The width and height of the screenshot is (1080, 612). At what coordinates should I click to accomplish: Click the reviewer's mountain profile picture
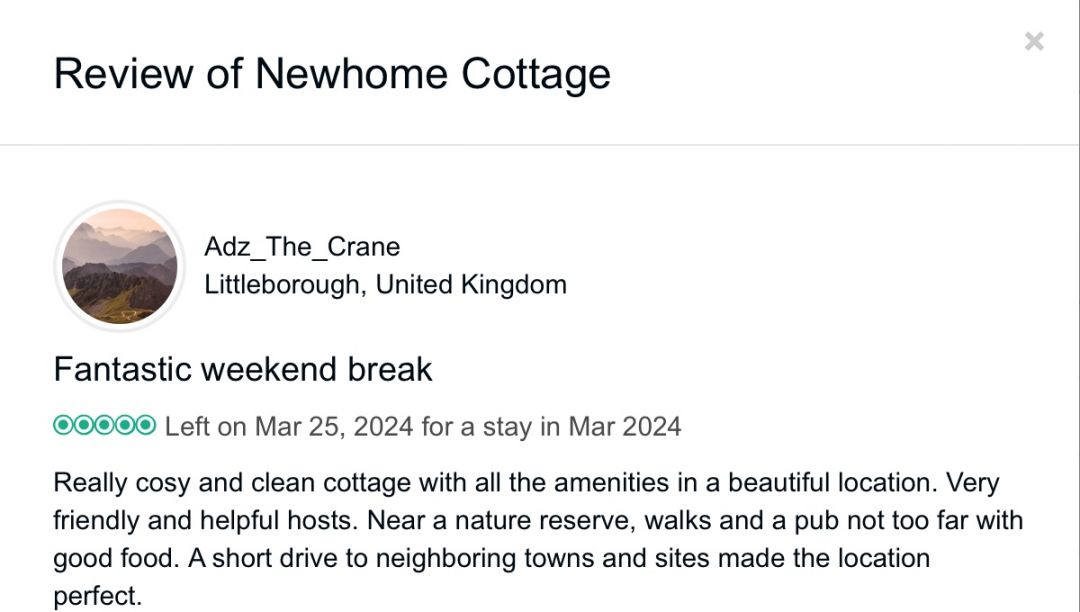click(120, 266)
